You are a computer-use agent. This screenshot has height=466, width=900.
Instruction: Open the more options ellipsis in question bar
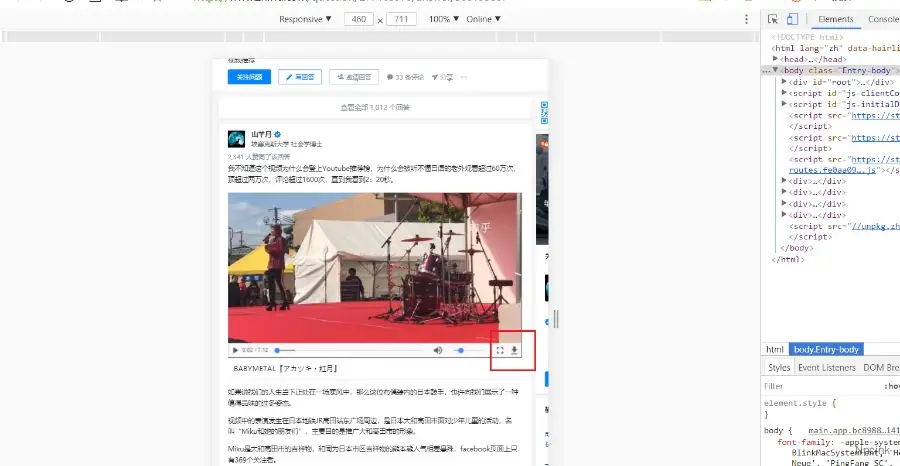tap(464, 77)
